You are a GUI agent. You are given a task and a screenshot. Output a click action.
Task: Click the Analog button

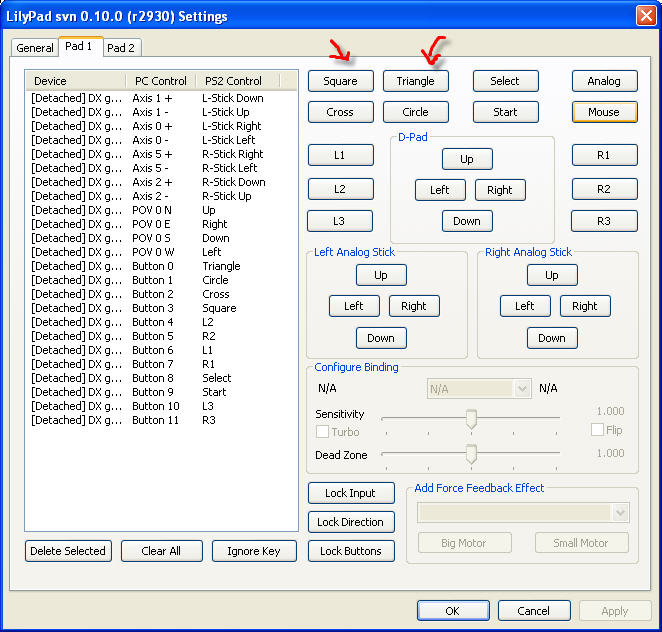605,81
